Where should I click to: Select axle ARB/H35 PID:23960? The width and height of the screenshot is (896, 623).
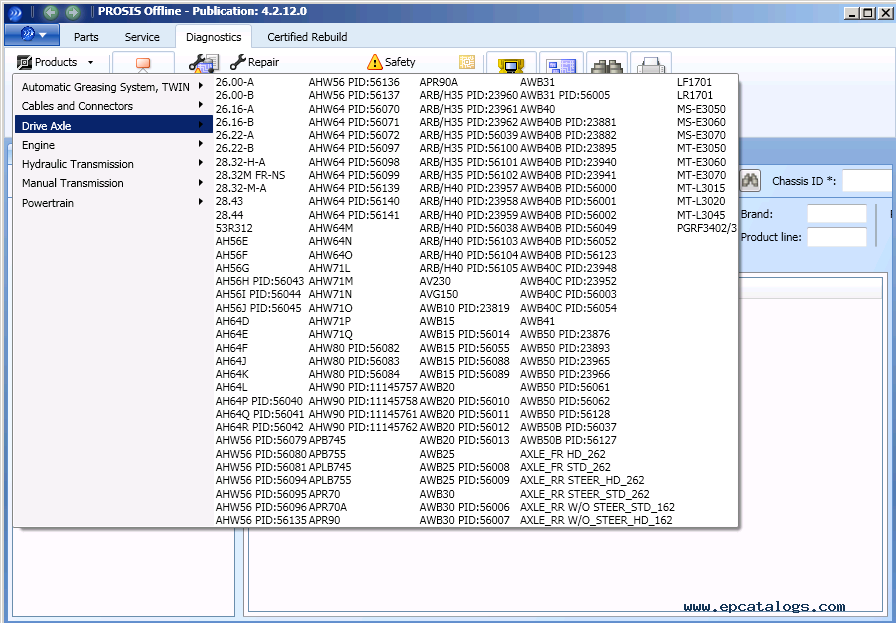[x=469, y=95]
